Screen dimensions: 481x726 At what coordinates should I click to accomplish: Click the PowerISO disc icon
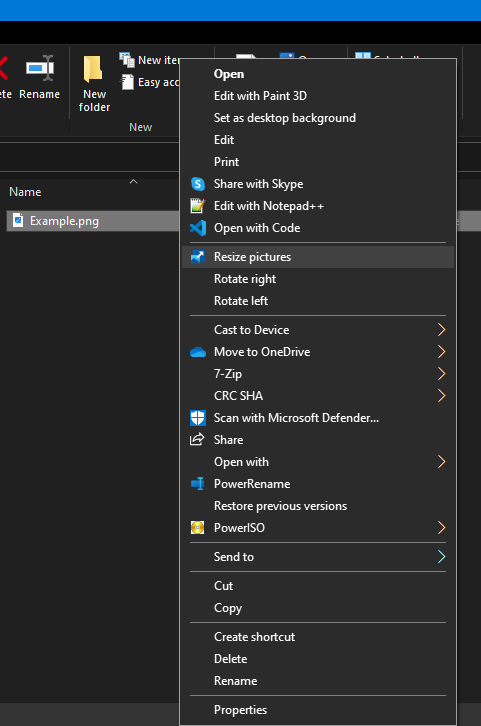pyautogui.click(x=198, y=528)
